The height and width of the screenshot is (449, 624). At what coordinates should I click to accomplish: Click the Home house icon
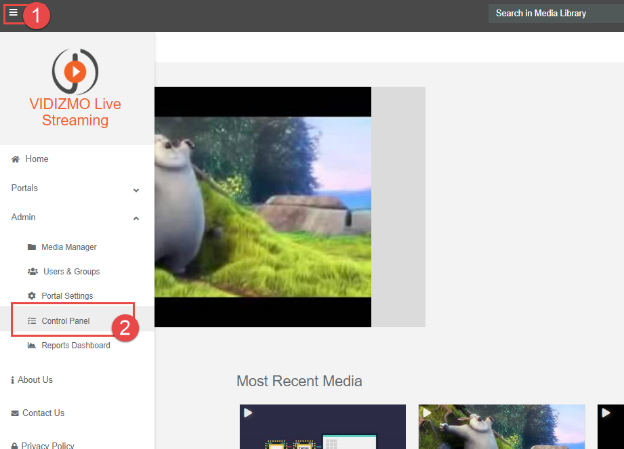[x=15, y=159]
